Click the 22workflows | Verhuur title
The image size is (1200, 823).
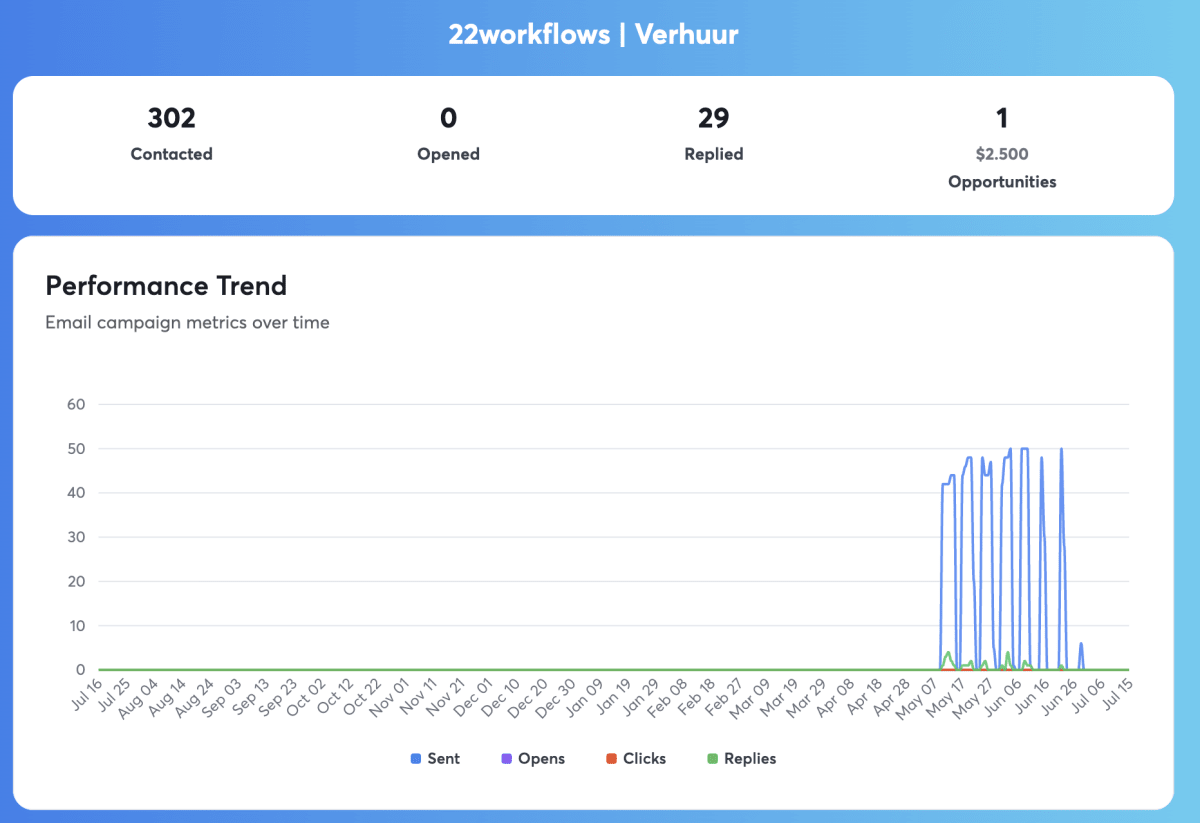594,35
